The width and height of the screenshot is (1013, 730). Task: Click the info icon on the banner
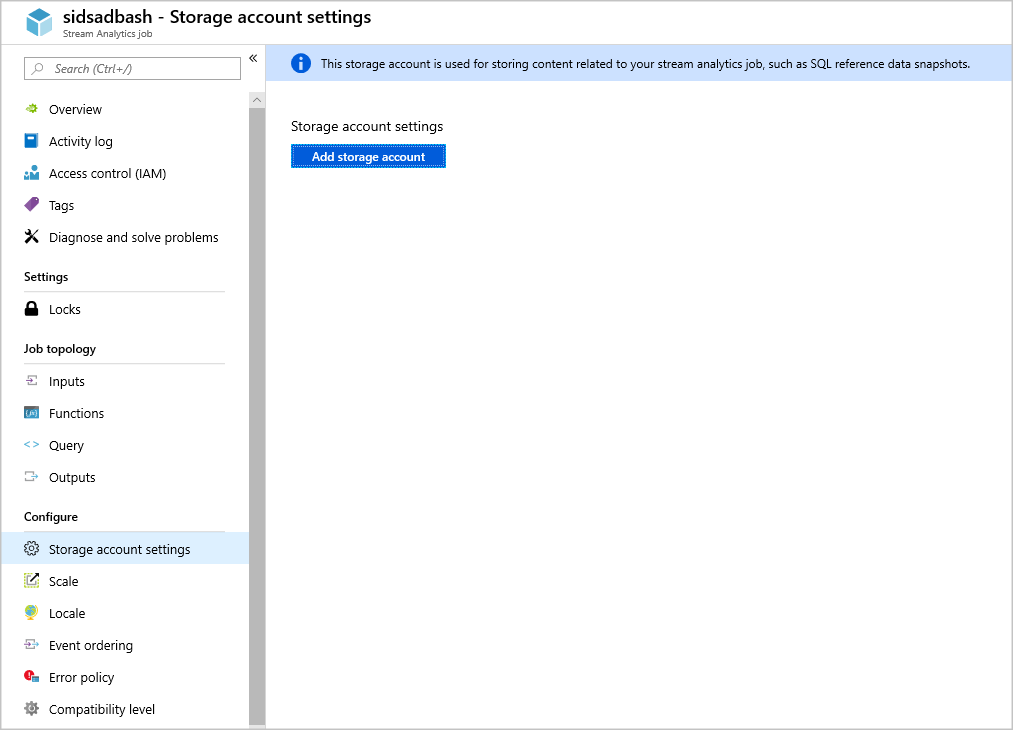coord(301,63)
